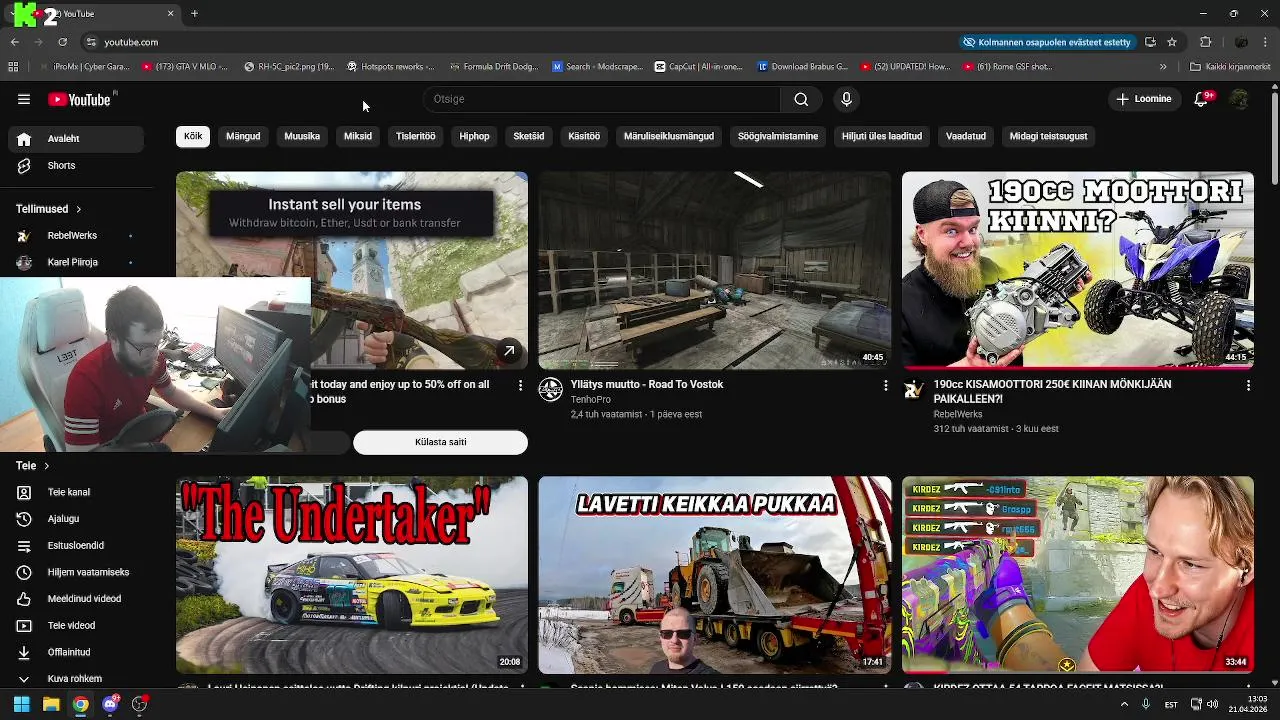Select the Söögivalmistamine filter chip

(778, 136)
